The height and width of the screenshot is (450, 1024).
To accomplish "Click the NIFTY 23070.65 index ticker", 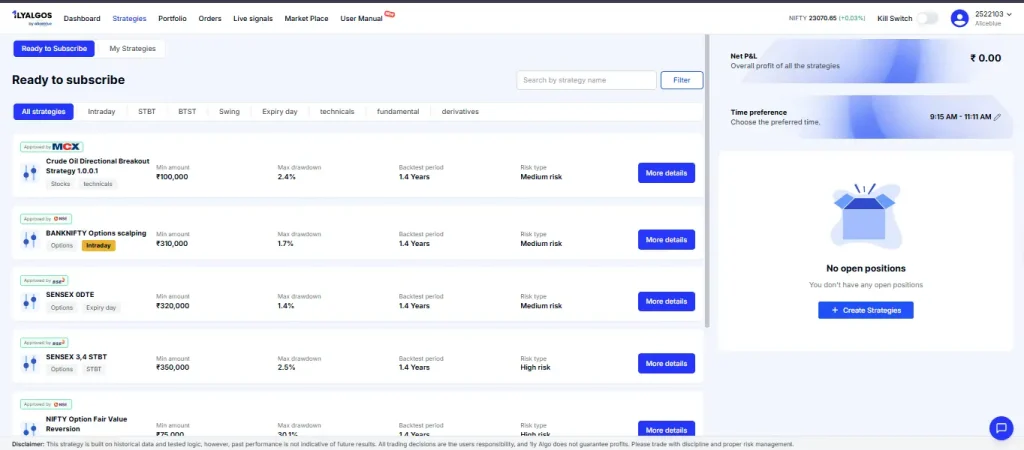I will 829,19.
